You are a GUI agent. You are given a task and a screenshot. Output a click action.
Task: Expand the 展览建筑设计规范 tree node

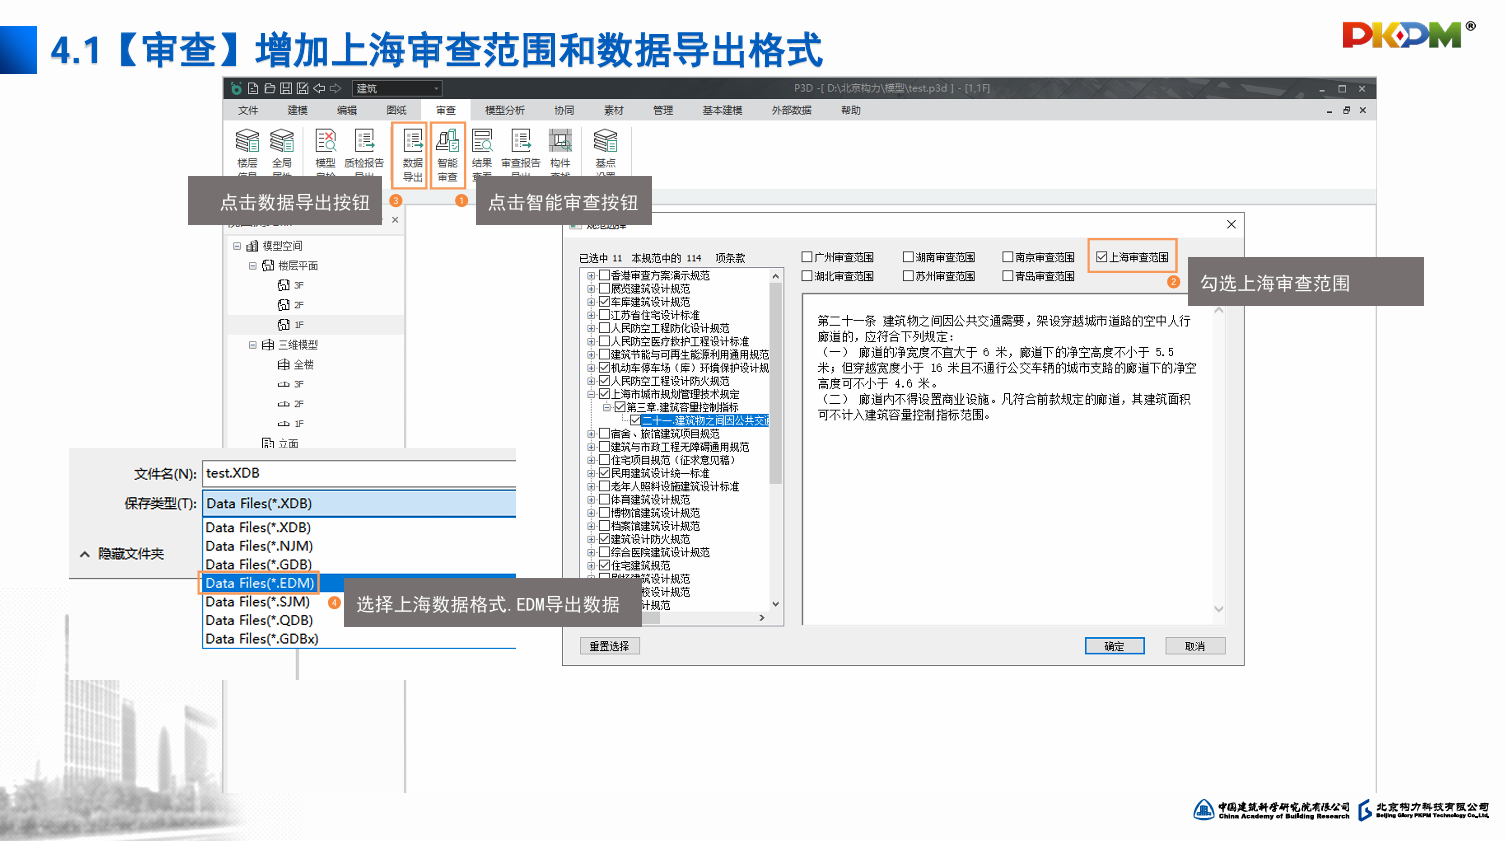pyautogui.click(x=591, y=289)
